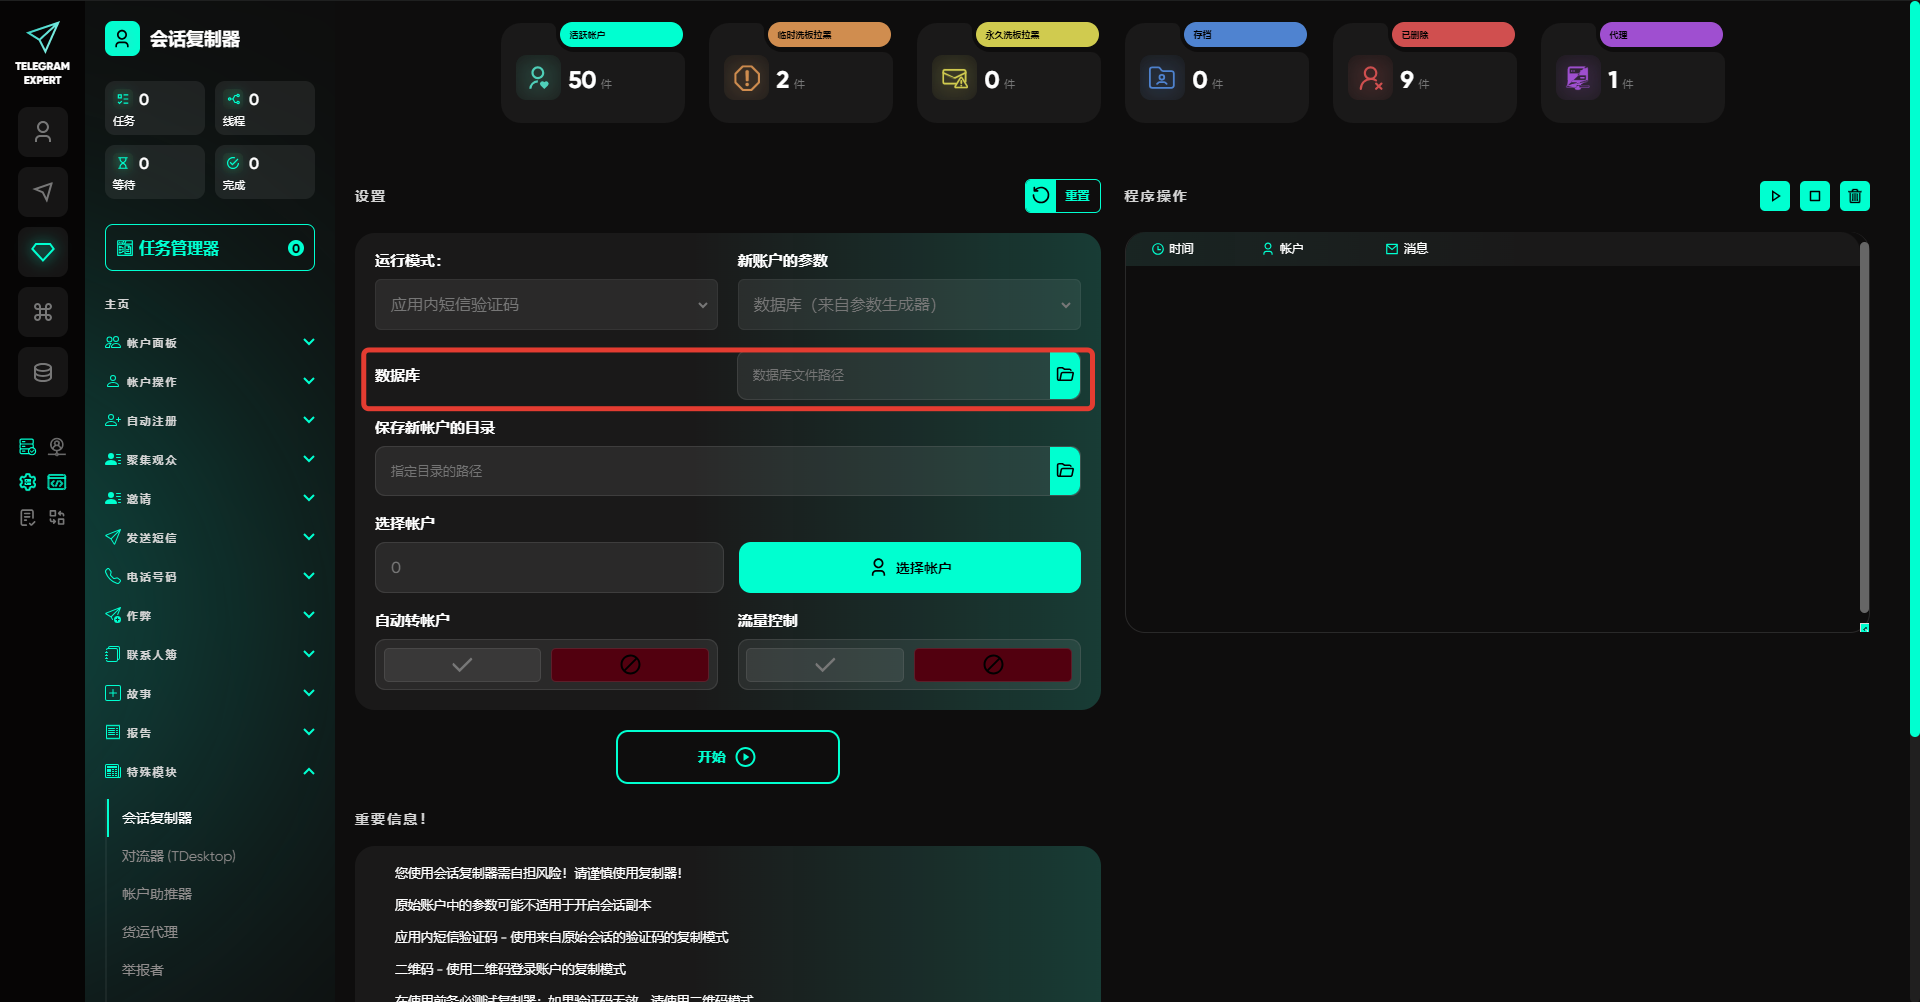
Task: Select 帐户助推器 in the submenu
Action: tap(157, 894)
